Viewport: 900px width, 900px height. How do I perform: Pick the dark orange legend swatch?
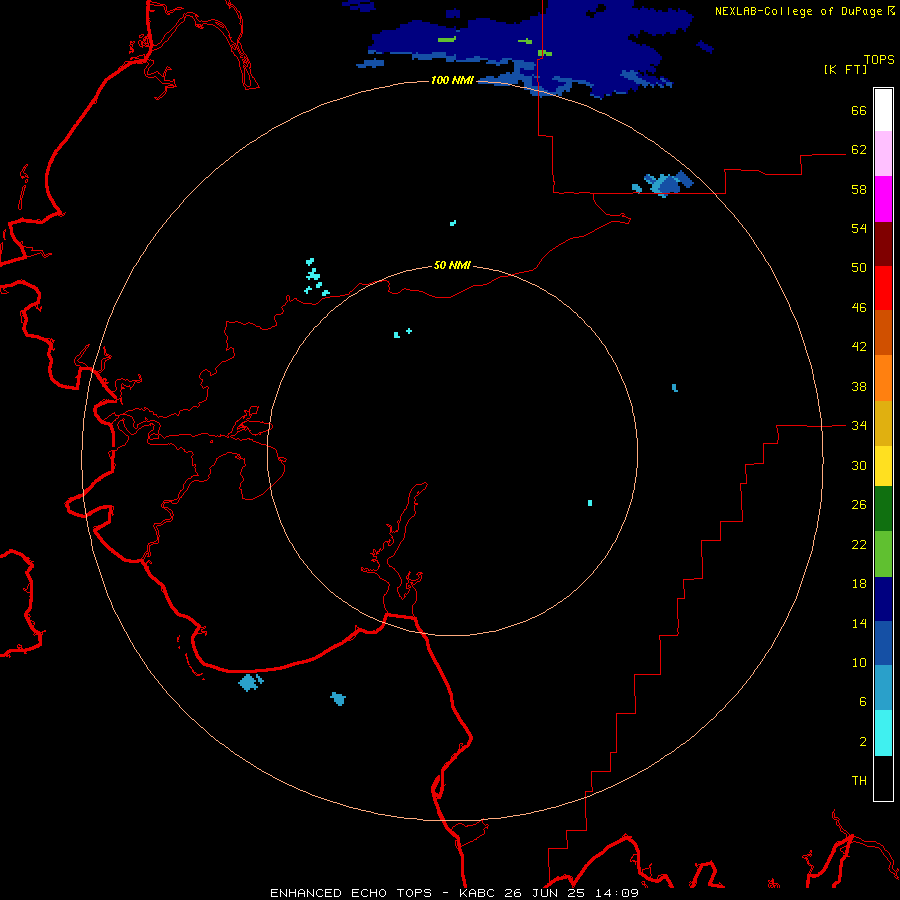click(883, 333)
